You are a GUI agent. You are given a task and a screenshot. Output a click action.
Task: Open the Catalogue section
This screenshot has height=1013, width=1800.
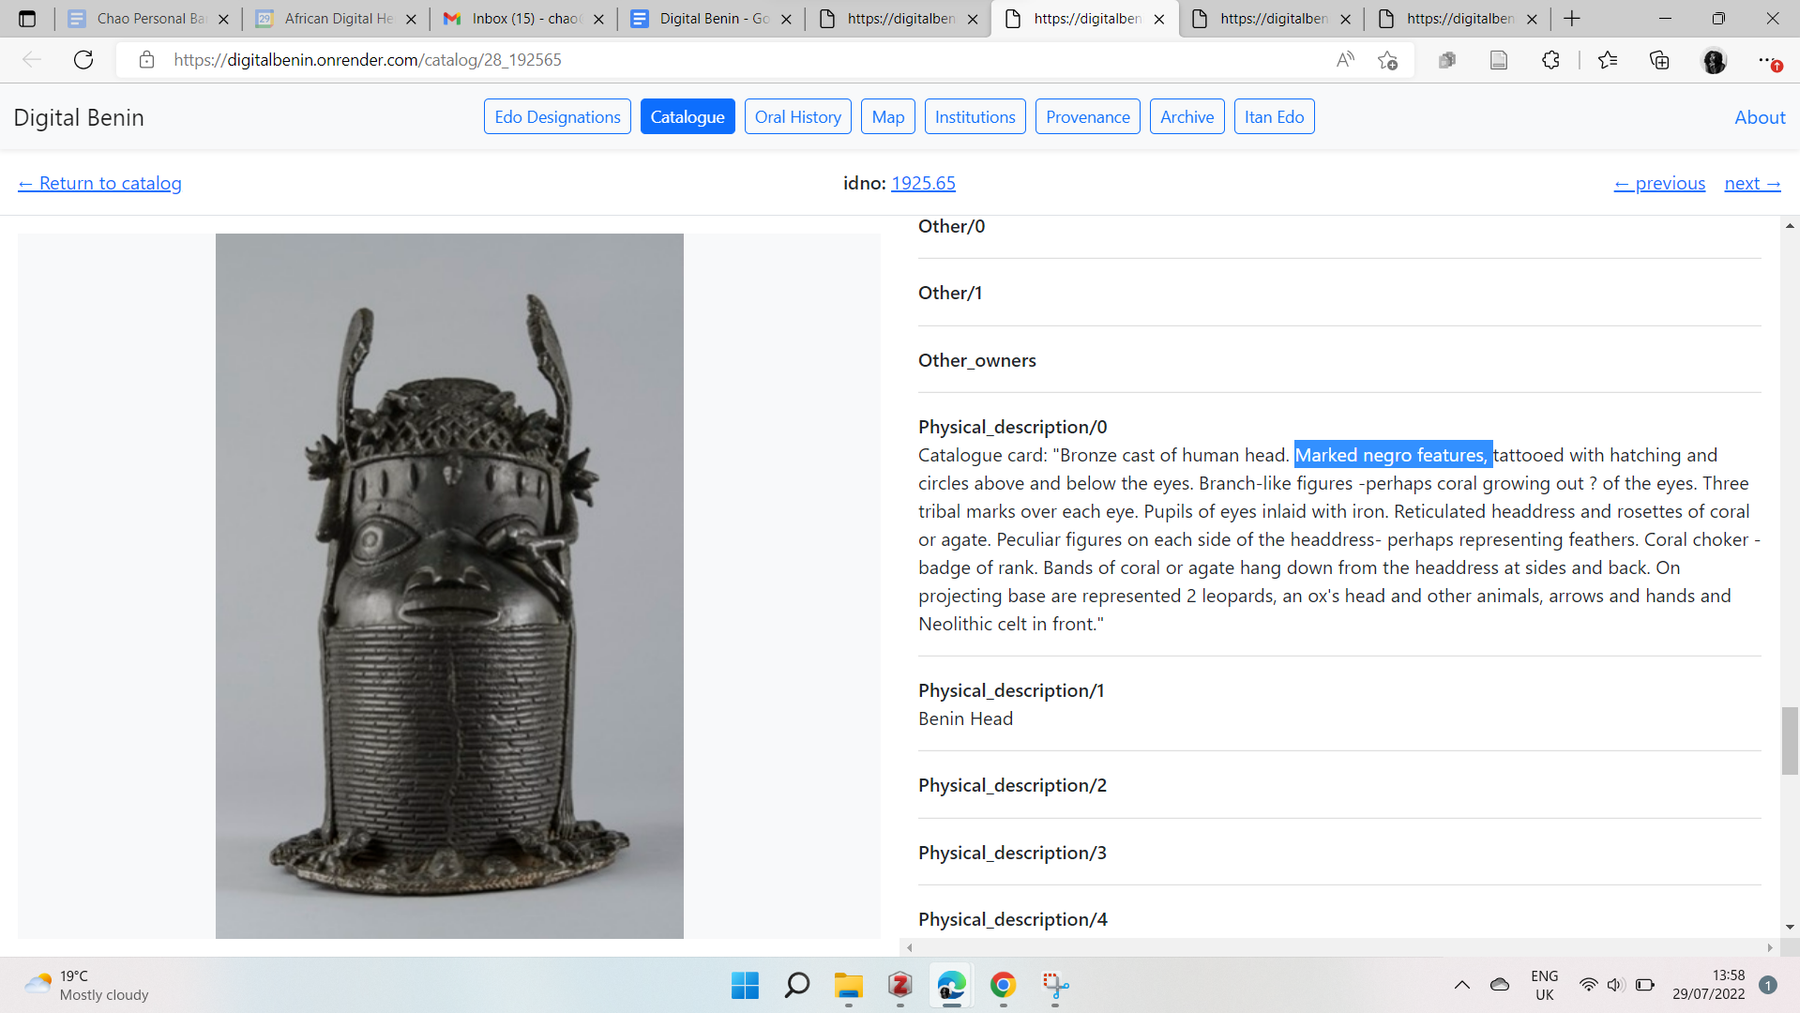[x=688, y=117]
